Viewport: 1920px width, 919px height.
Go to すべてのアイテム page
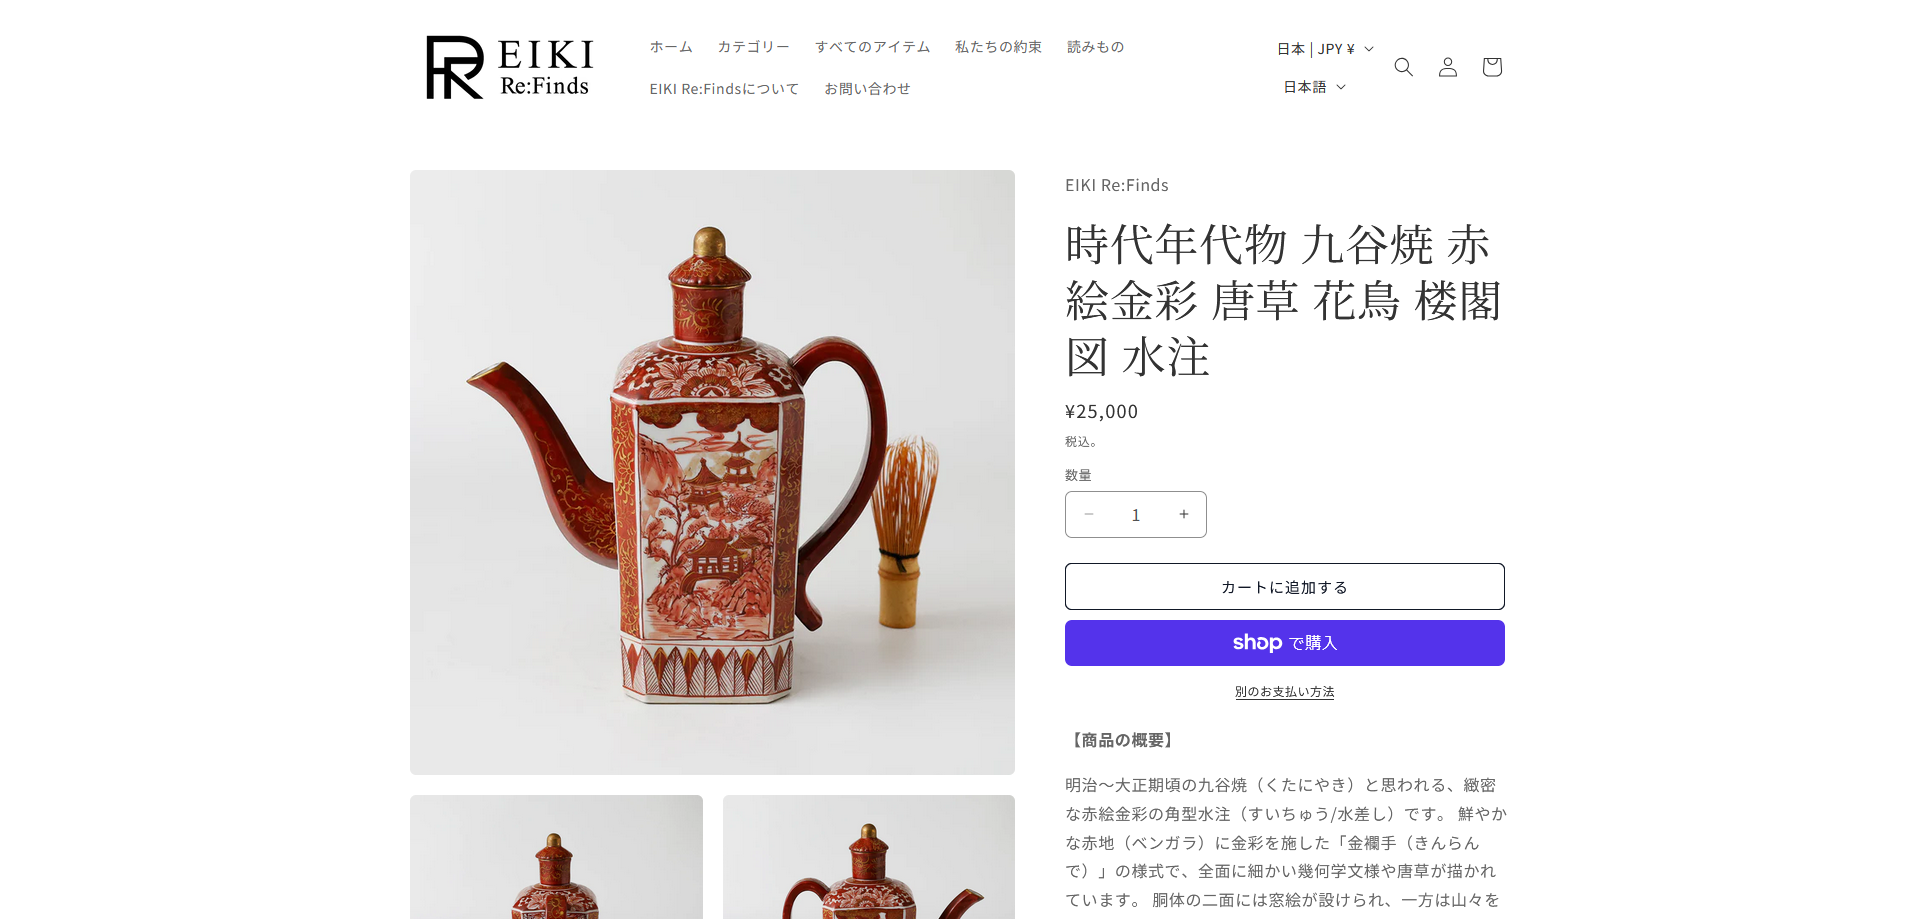tap(872, 47)
